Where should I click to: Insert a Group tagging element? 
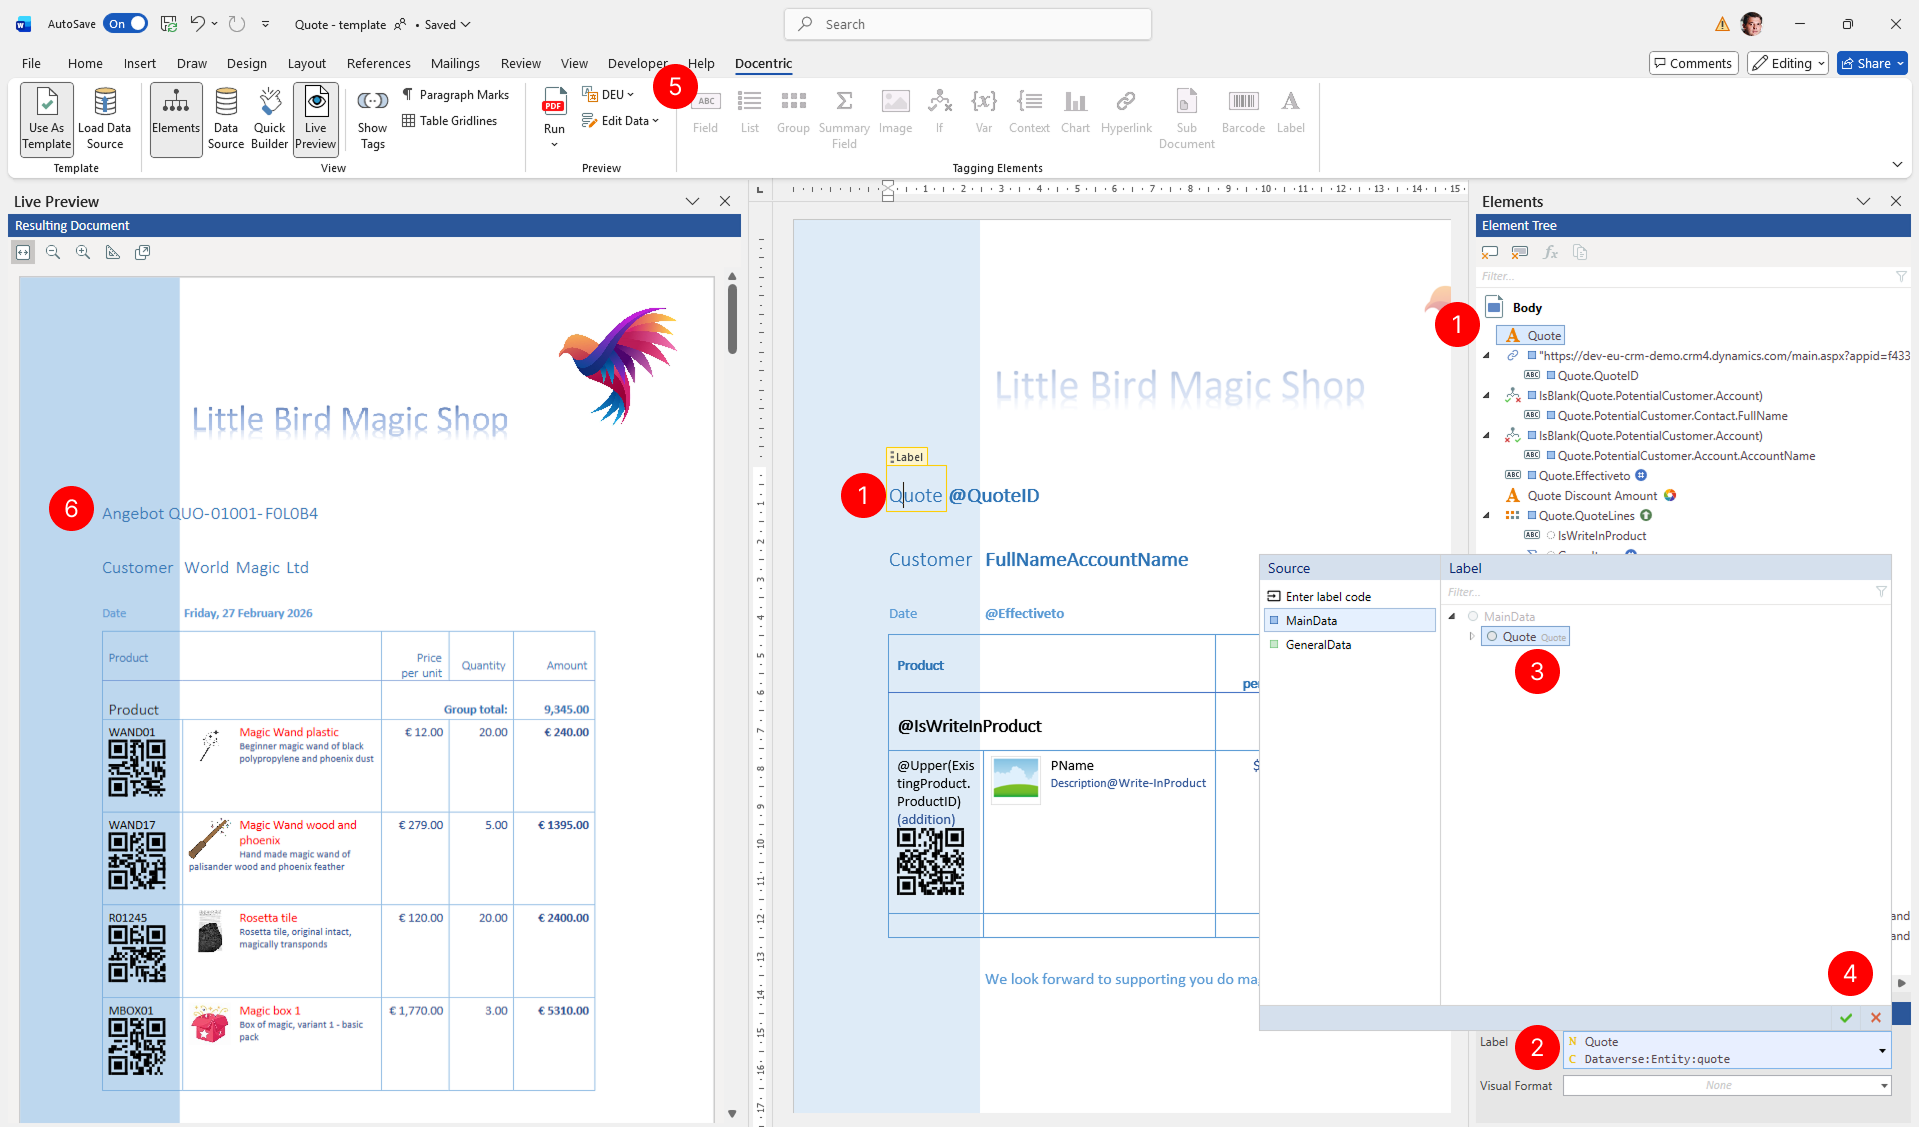click(x=793, y=112)
